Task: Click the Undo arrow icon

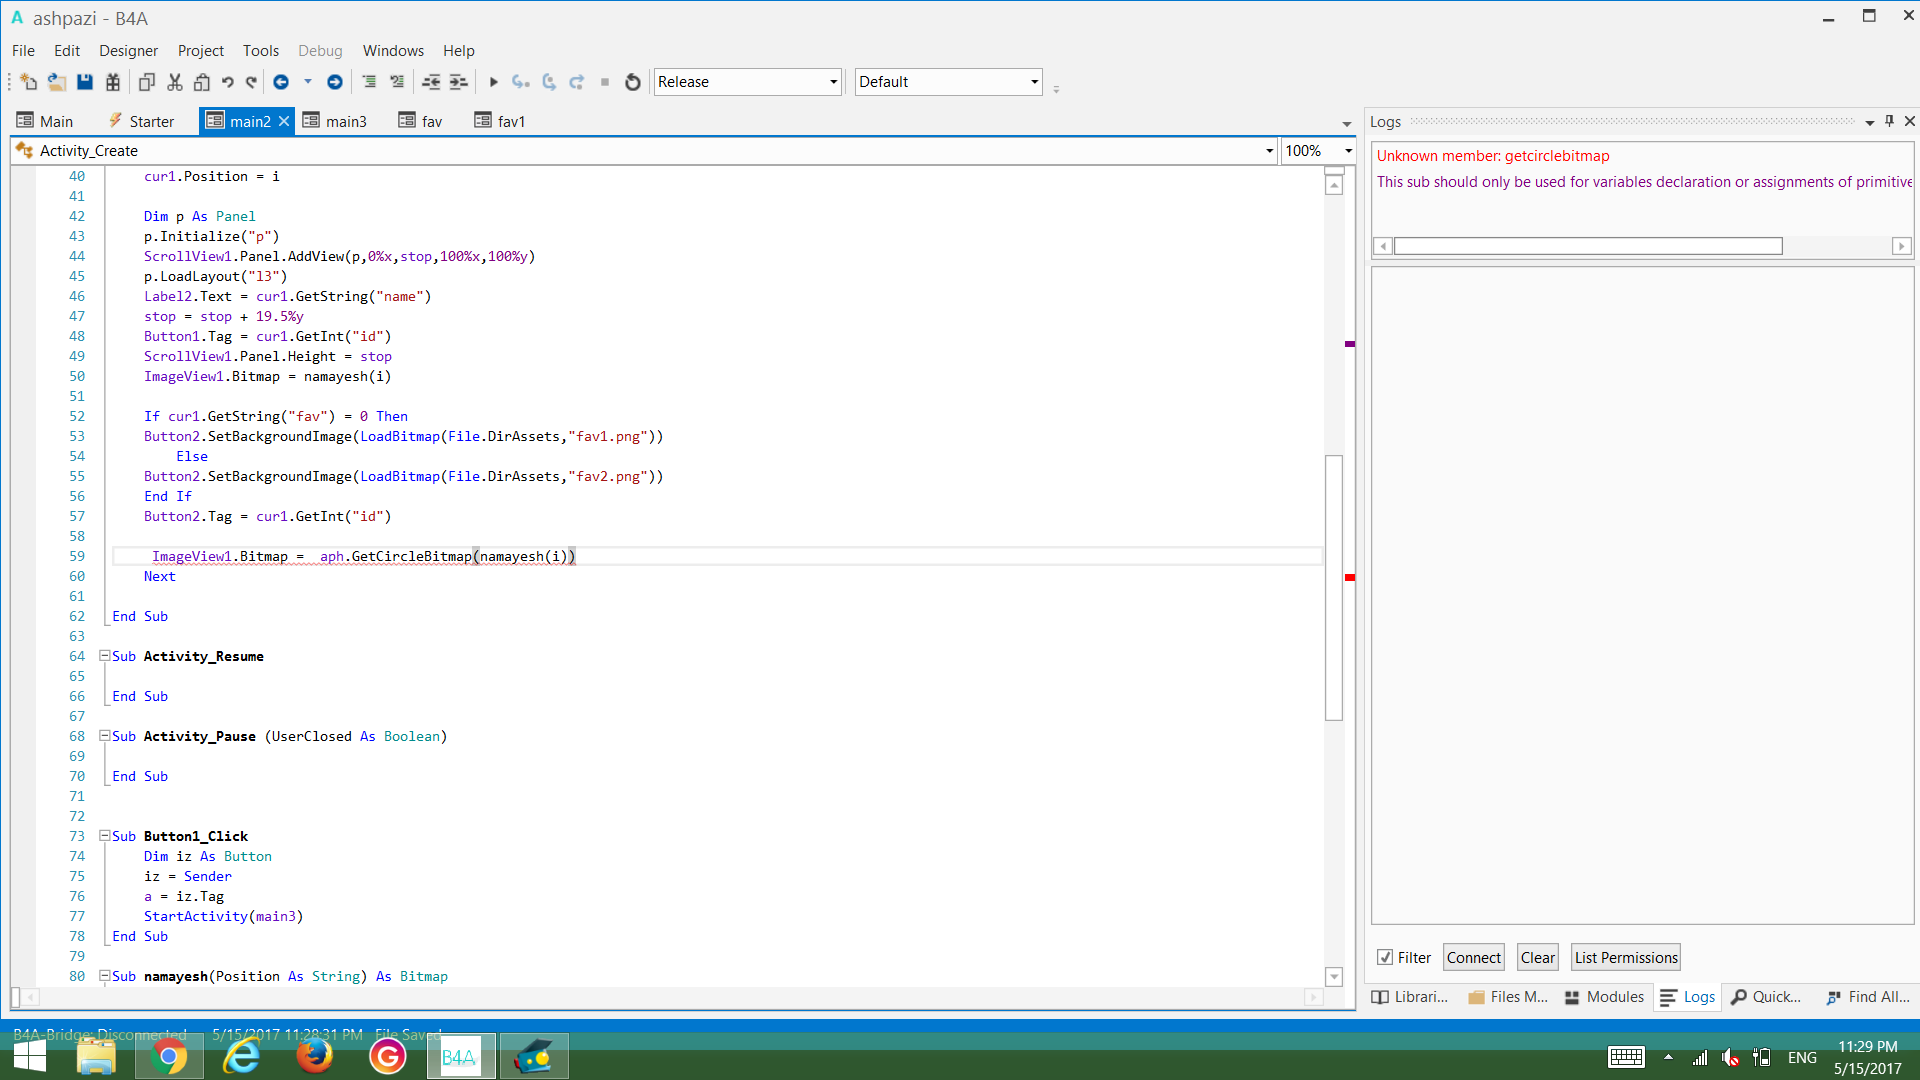Action: tap(227, 82)
